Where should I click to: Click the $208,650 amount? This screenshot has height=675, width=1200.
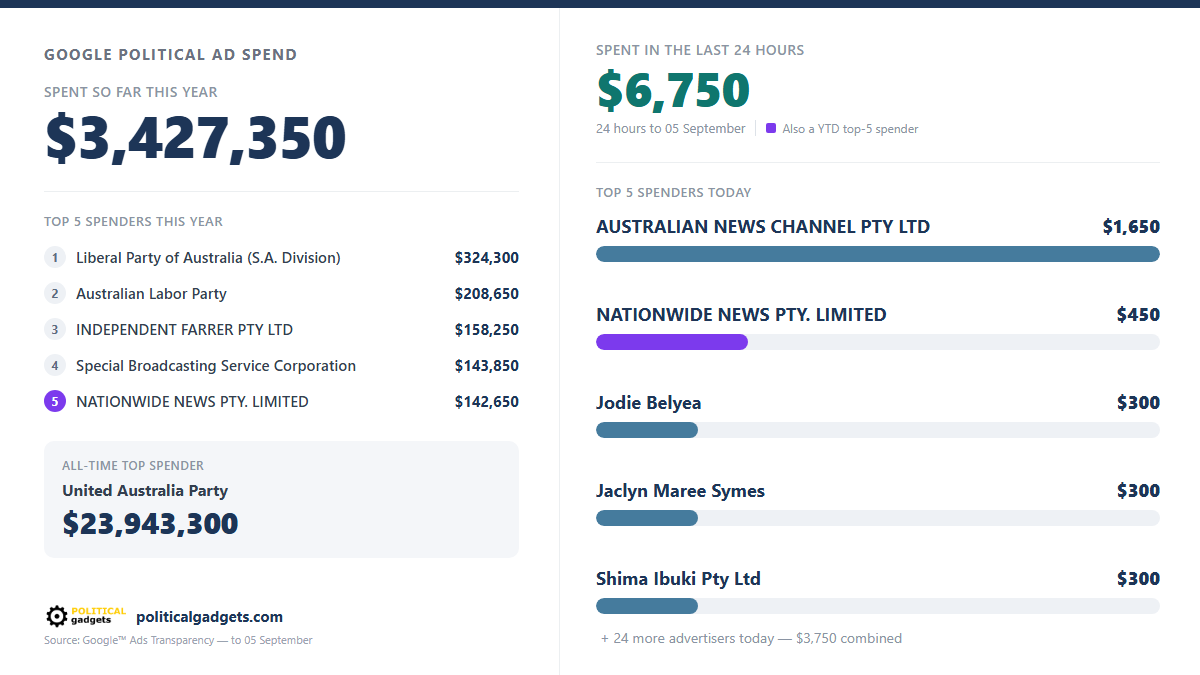487,294
